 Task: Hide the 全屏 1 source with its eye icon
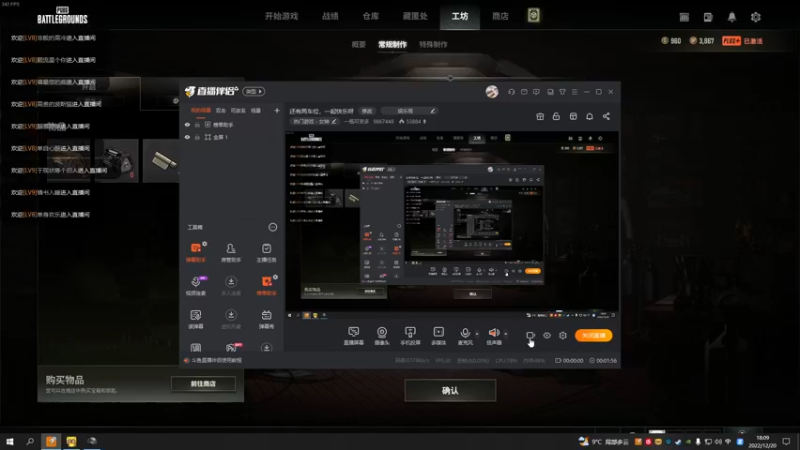click(x=187, y=137)
